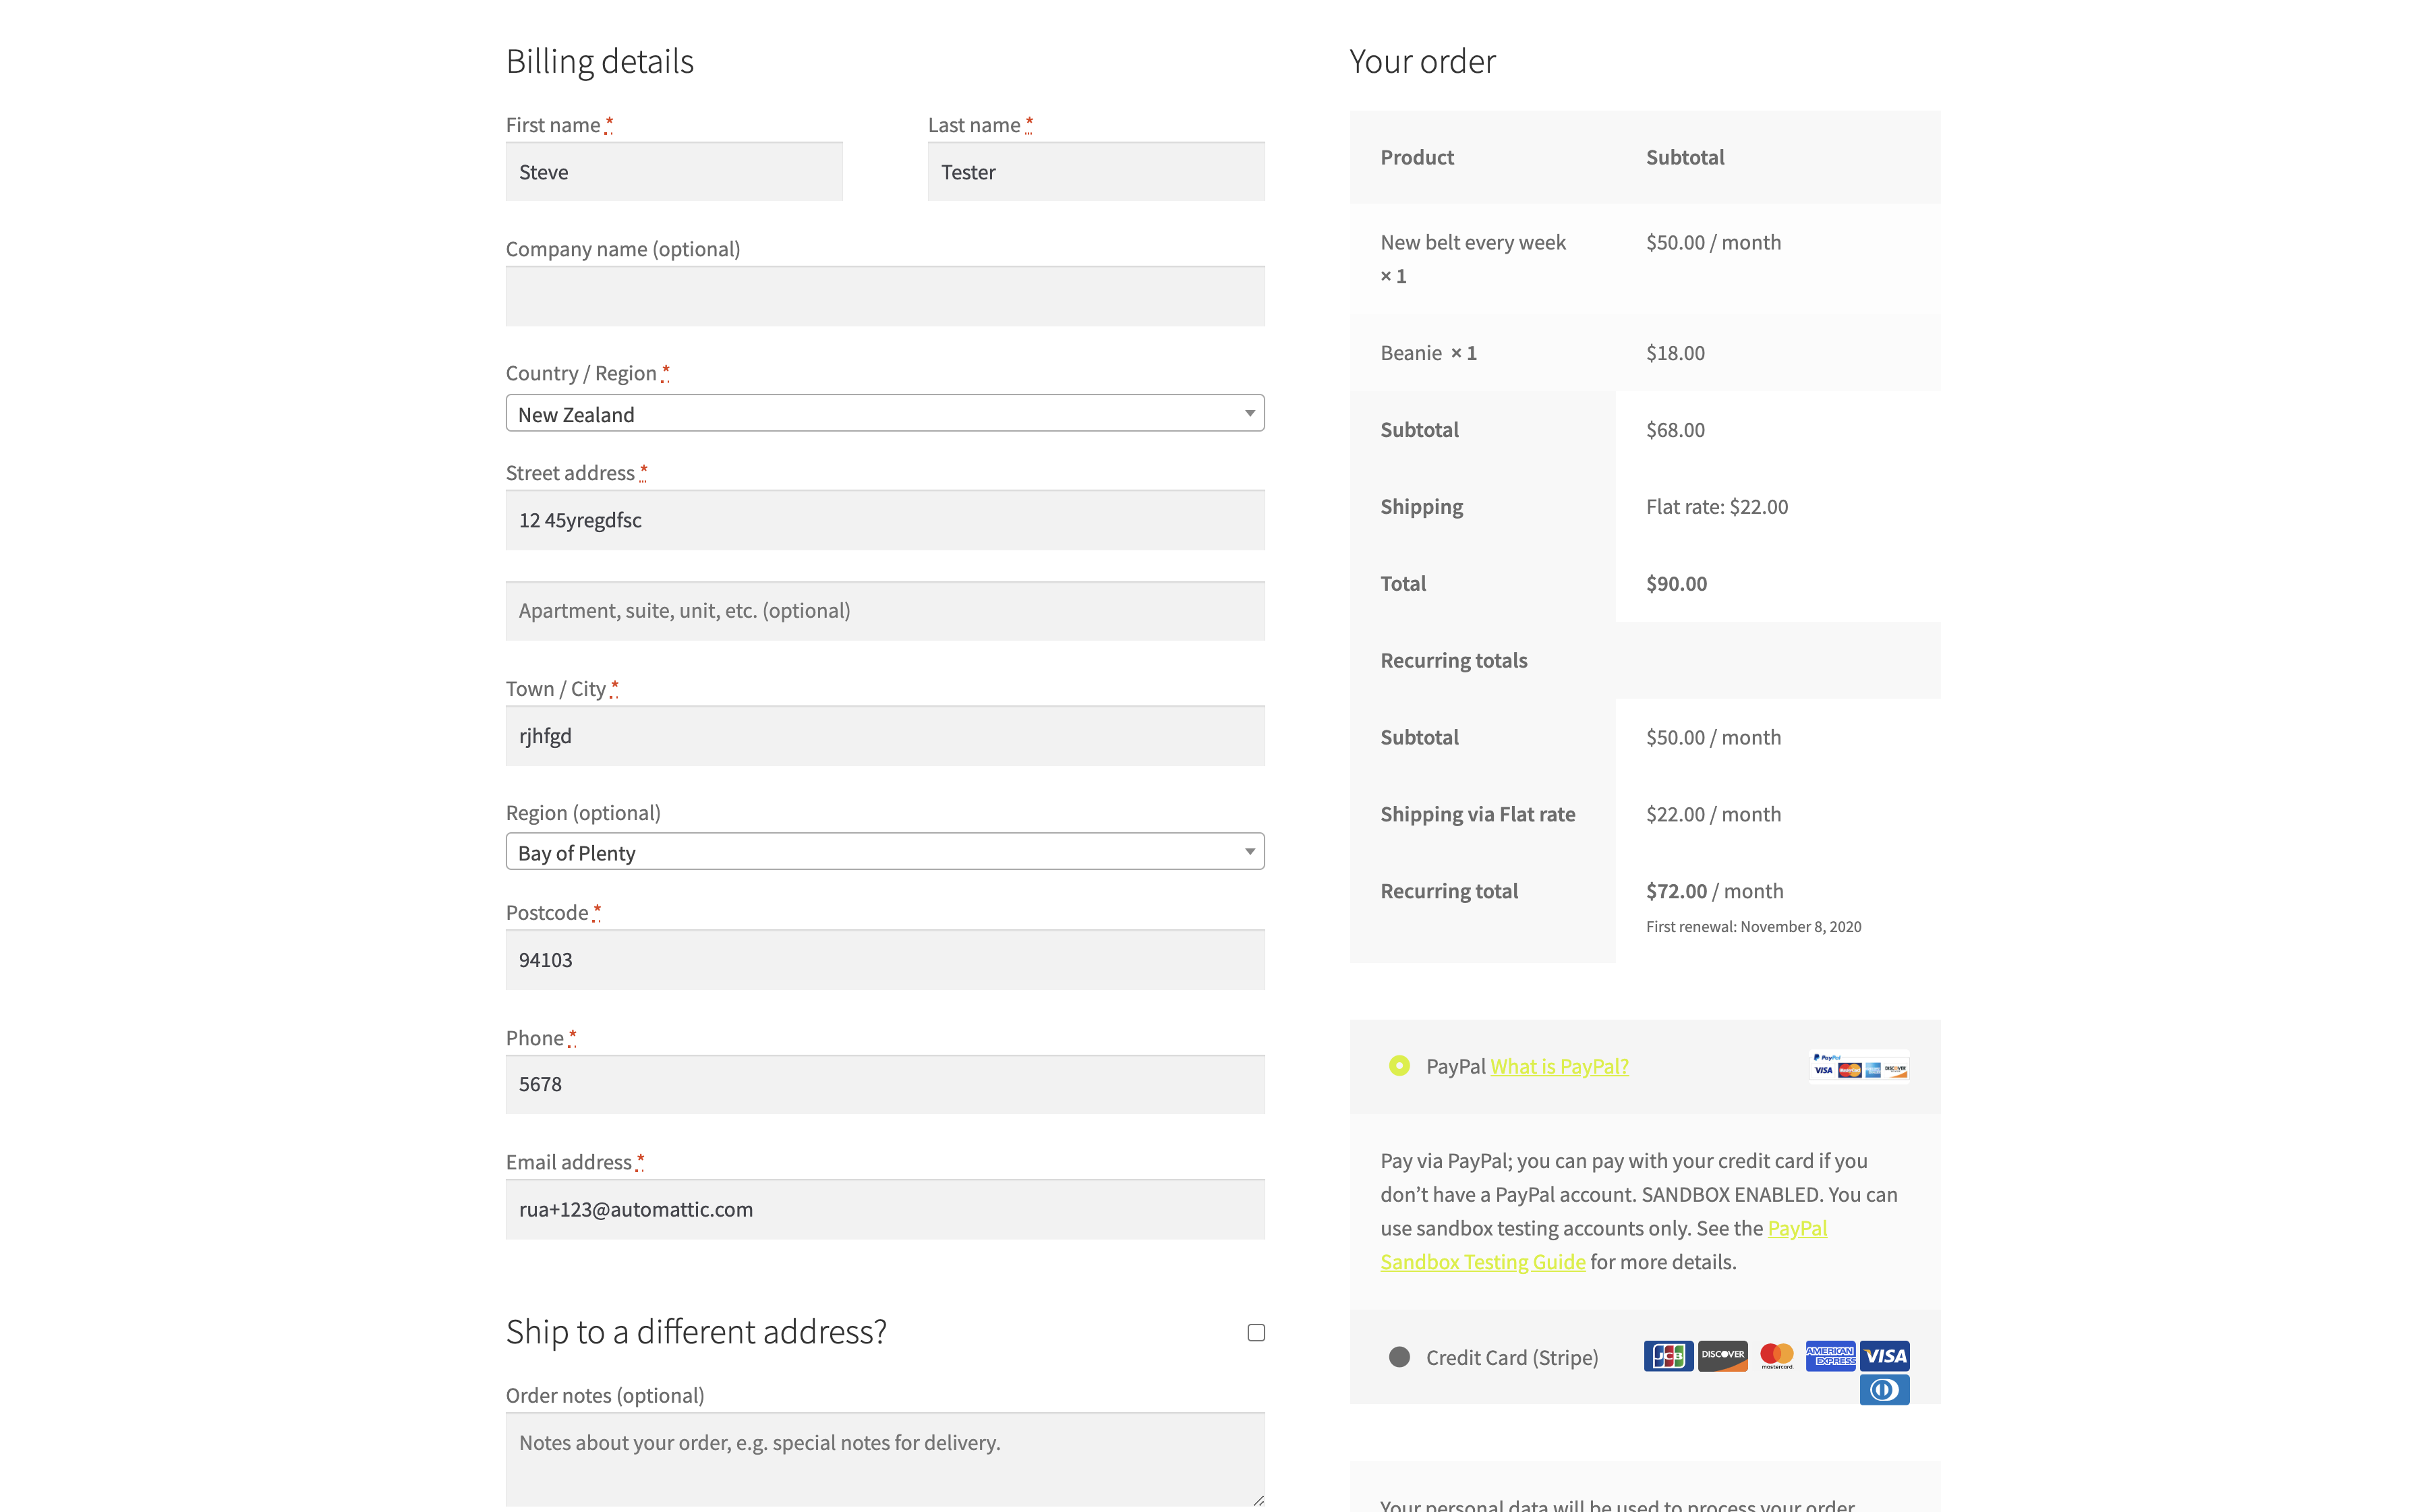
Task: Open the Region dropdown showing Bay of Plenty
Action: [884, 852]
